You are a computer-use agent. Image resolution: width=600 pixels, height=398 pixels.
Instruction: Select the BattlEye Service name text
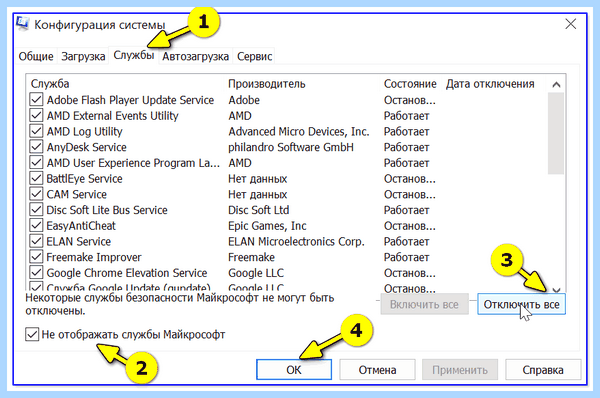(85, 178)
